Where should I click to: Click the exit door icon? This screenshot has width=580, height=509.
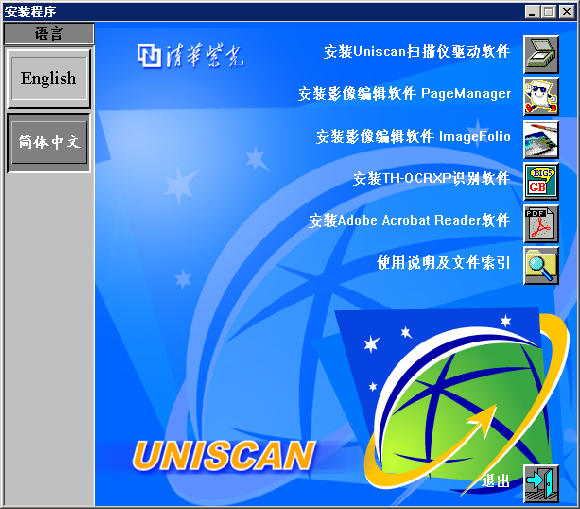(541, 483)
